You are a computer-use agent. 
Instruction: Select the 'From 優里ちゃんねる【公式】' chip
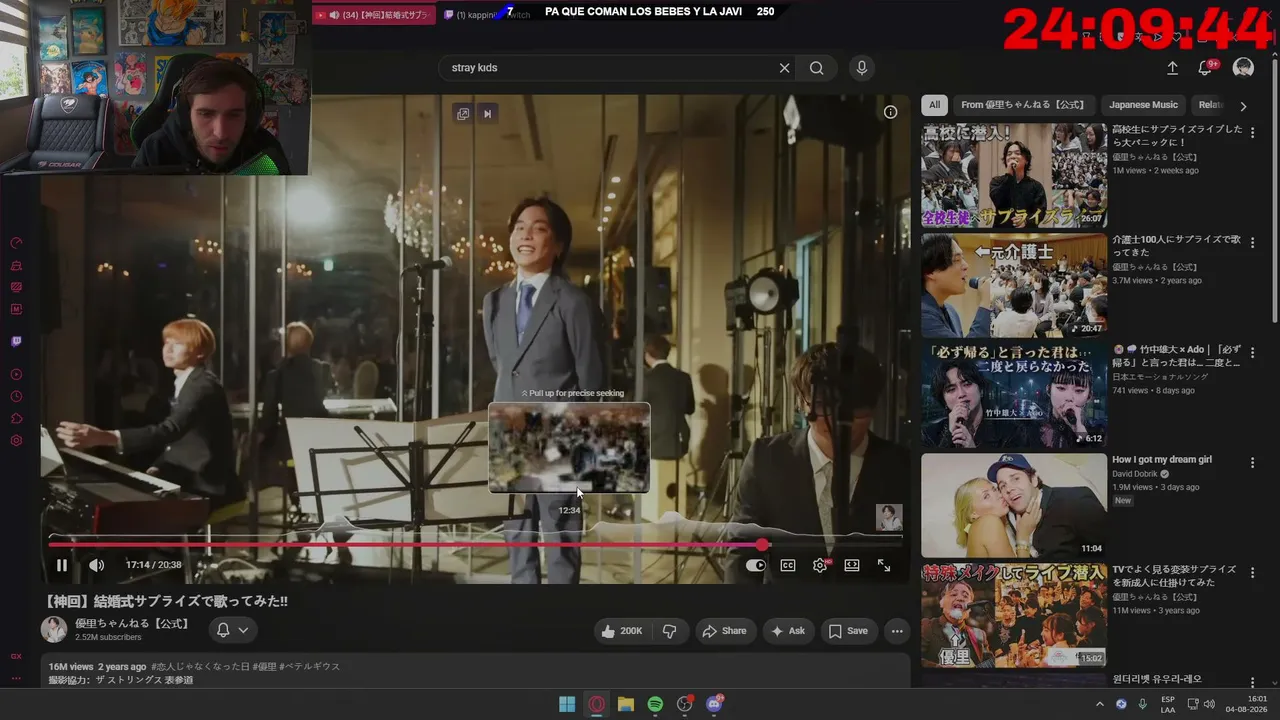[1023, 105]
